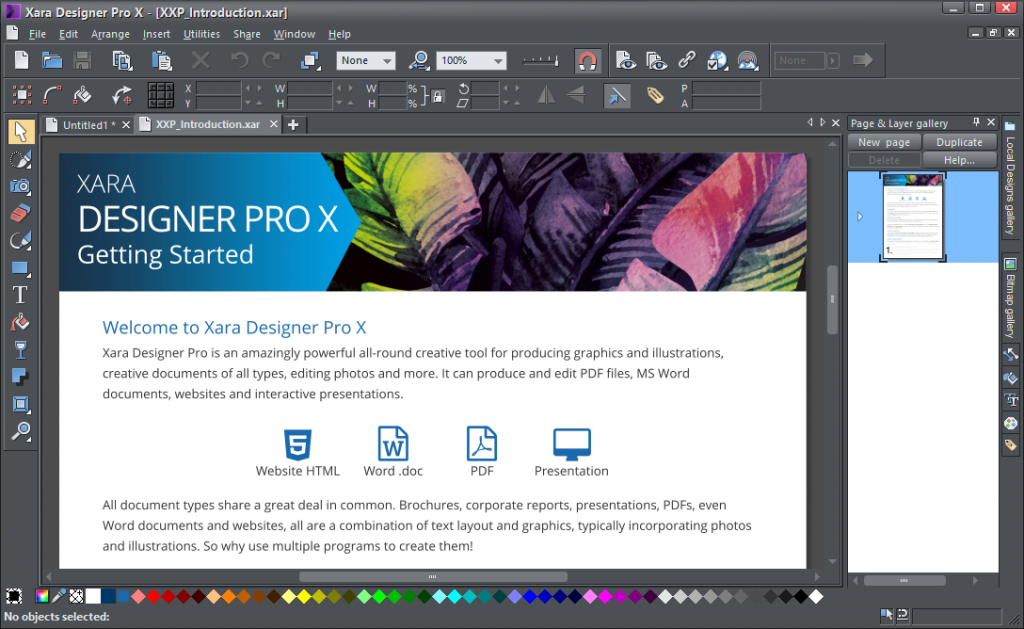The height and width of the screenshot is (629, 1024).
Task: Select the Rectangle tool
Action: [x=20, y=268]
